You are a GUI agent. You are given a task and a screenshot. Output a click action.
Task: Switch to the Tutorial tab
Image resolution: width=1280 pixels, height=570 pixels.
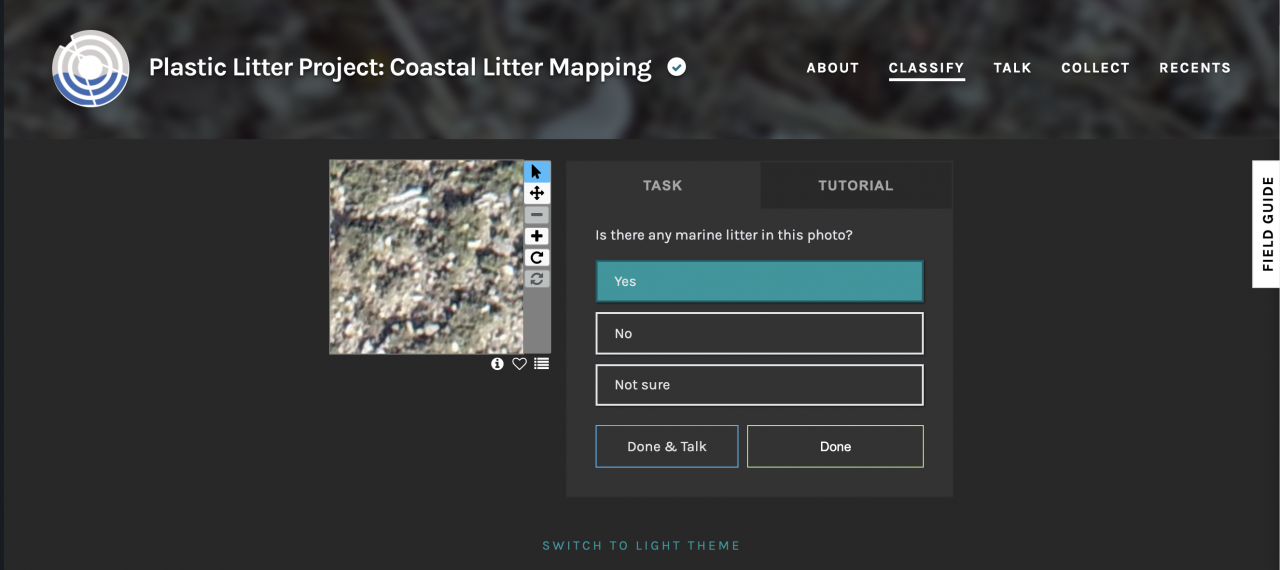855,185
